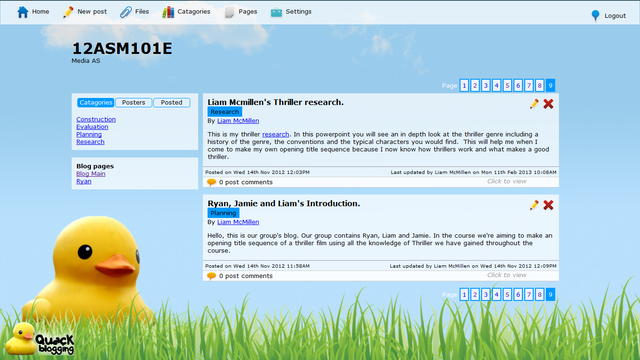Go to page 3 in bottom pagination

[486, 294]
